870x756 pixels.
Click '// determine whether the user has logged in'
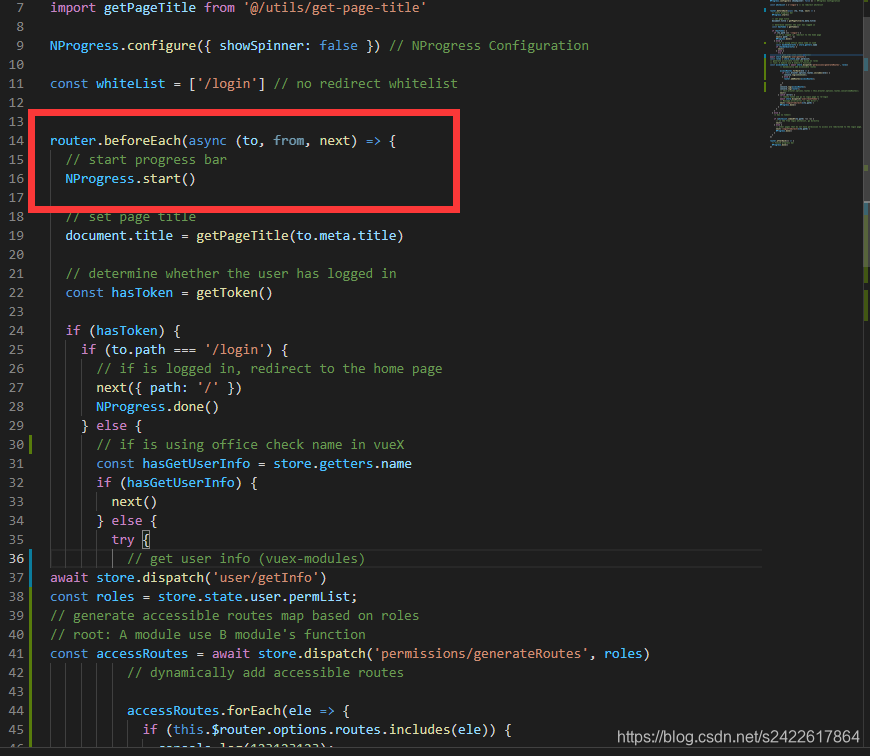tap(231, 274)
